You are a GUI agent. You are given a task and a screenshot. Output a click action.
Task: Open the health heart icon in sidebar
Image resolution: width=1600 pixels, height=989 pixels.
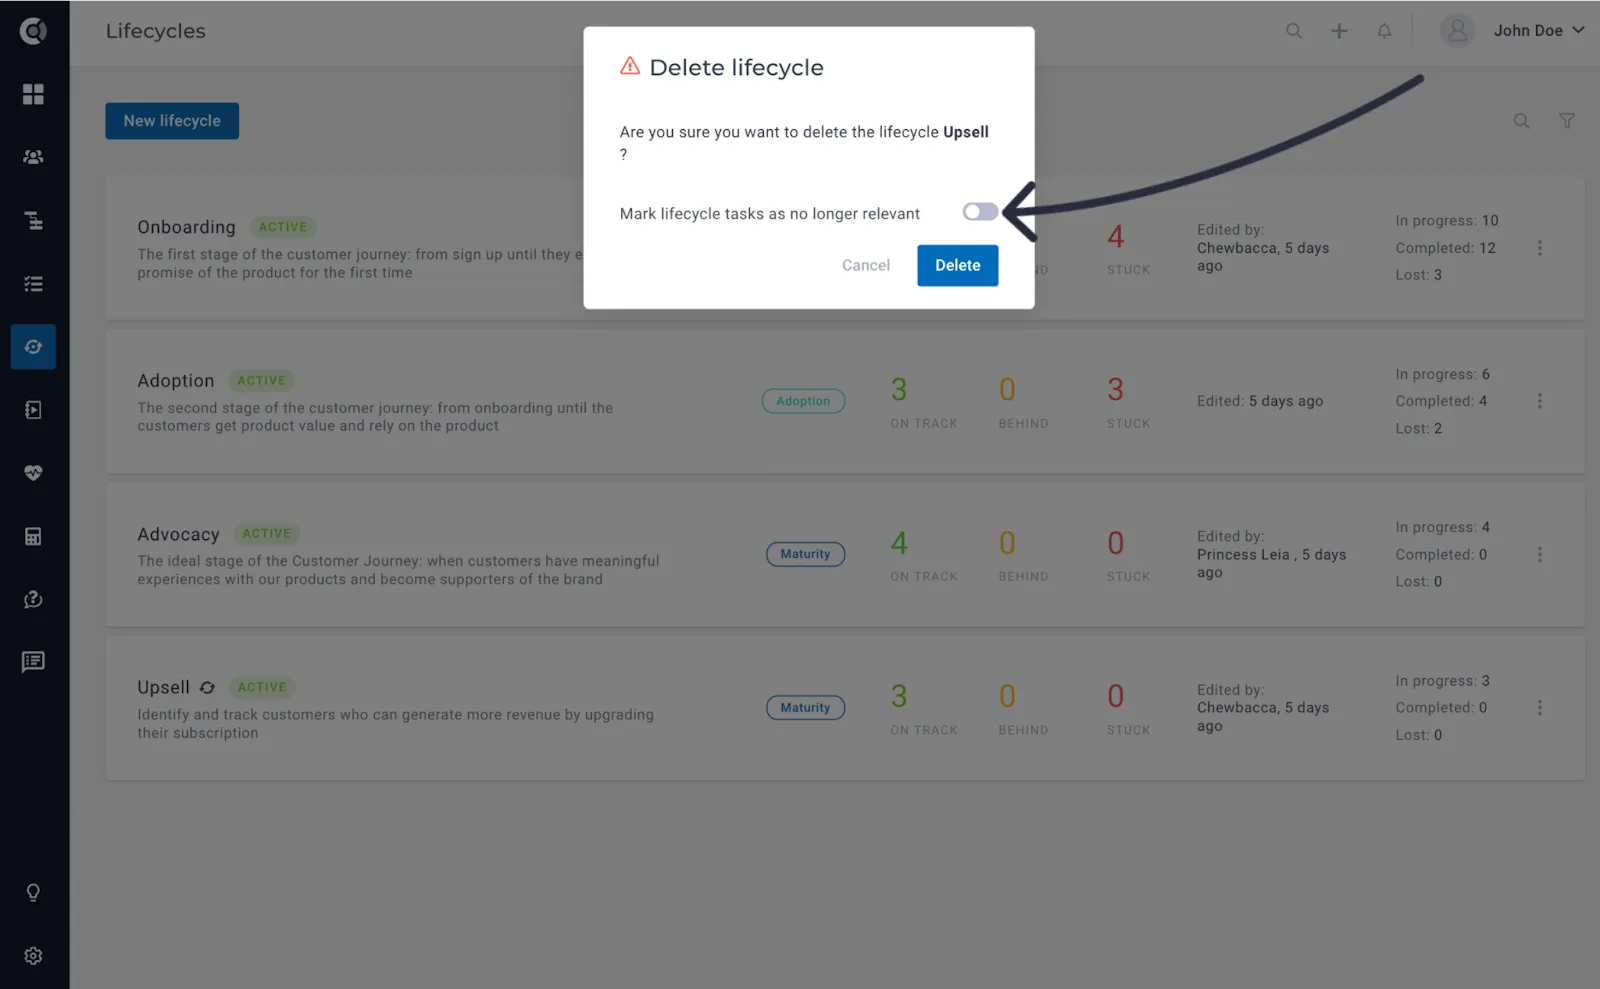point(33,473)
